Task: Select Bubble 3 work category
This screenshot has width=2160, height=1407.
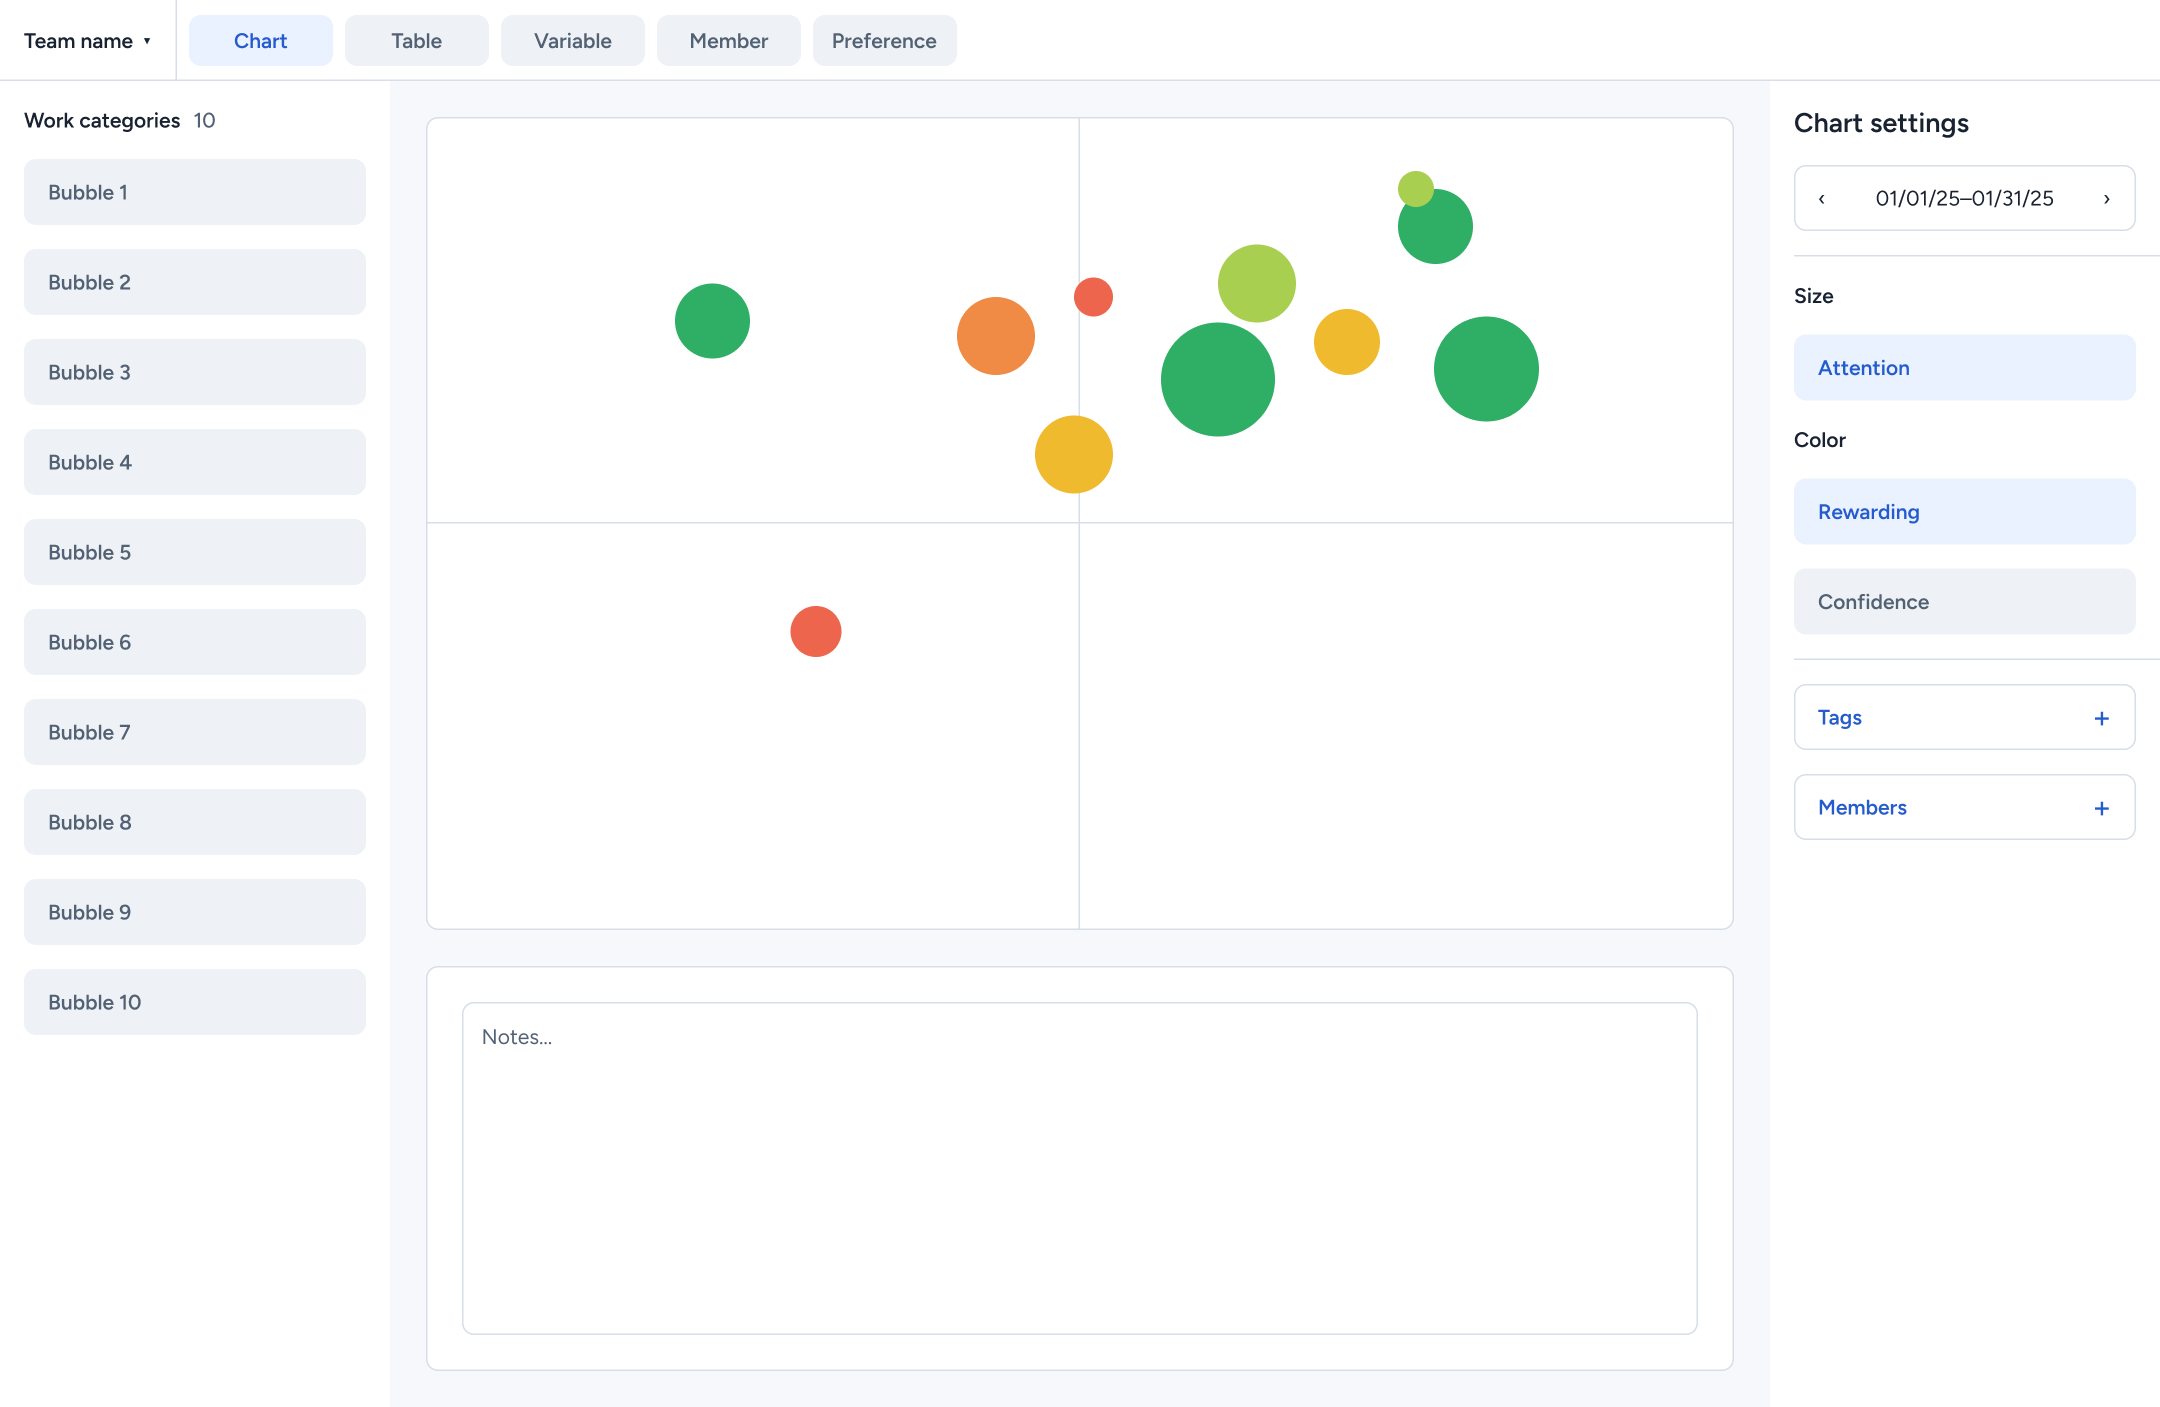Action: [x=195, y=372]
